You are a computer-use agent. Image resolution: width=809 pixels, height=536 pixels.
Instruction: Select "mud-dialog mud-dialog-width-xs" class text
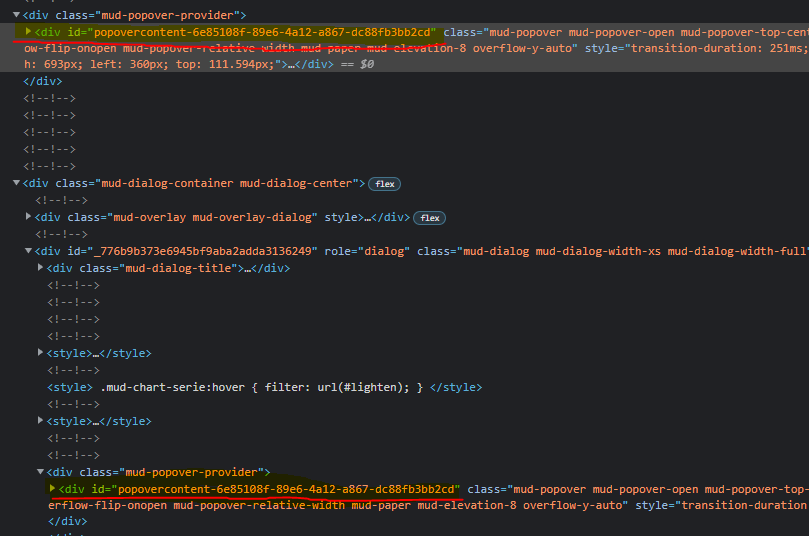[562, 251]
